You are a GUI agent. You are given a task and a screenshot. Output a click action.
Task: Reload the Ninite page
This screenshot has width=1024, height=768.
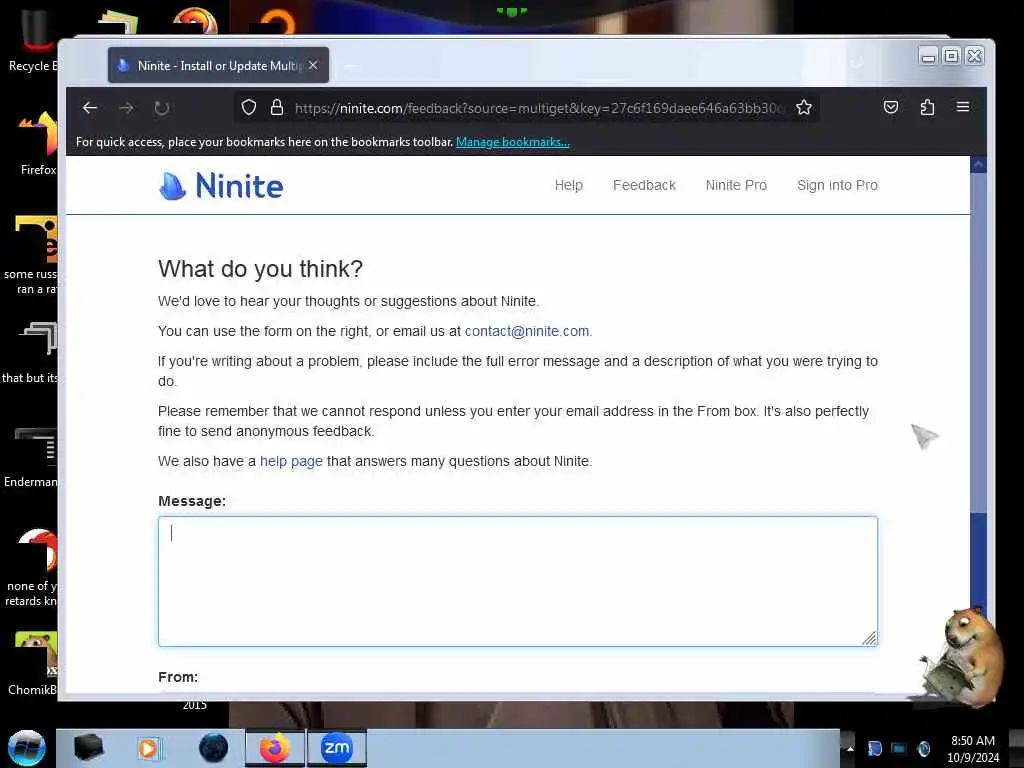click(x=162, y=108)
